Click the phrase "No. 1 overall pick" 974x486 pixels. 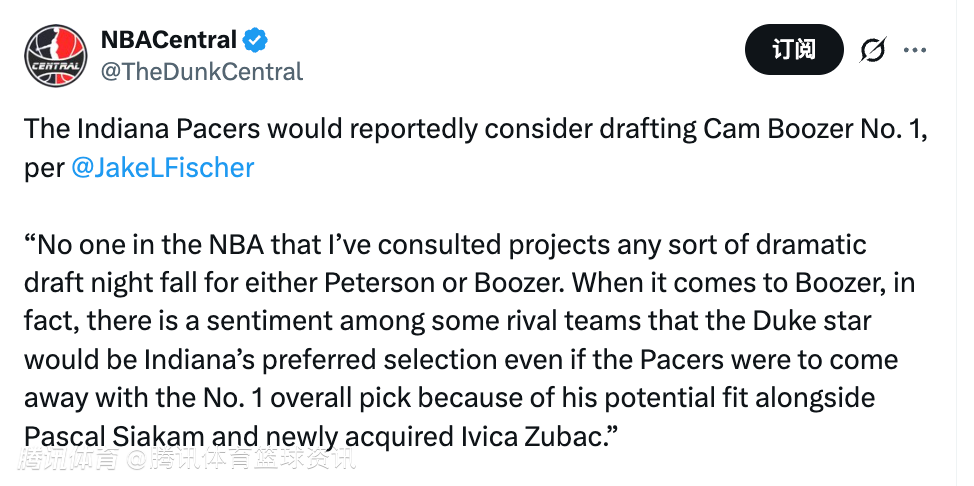[x=288, y=398]
